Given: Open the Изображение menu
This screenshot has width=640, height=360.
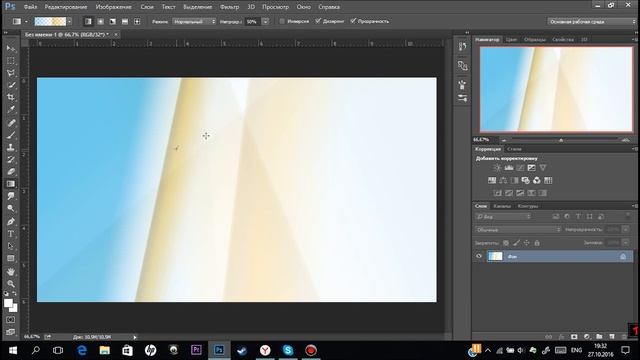Looking at the screenshot, I should coord(113,7).
